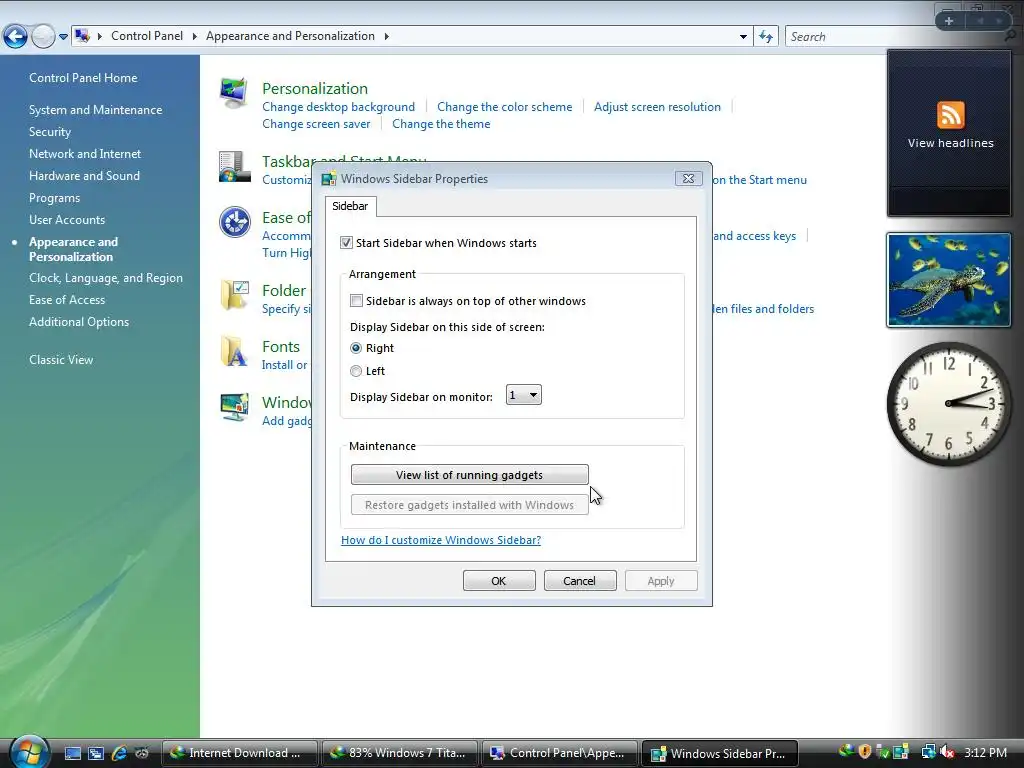Click the Apply button in dialog
The height and width of the screenshot is (768, 1024).
click(661, 581)
